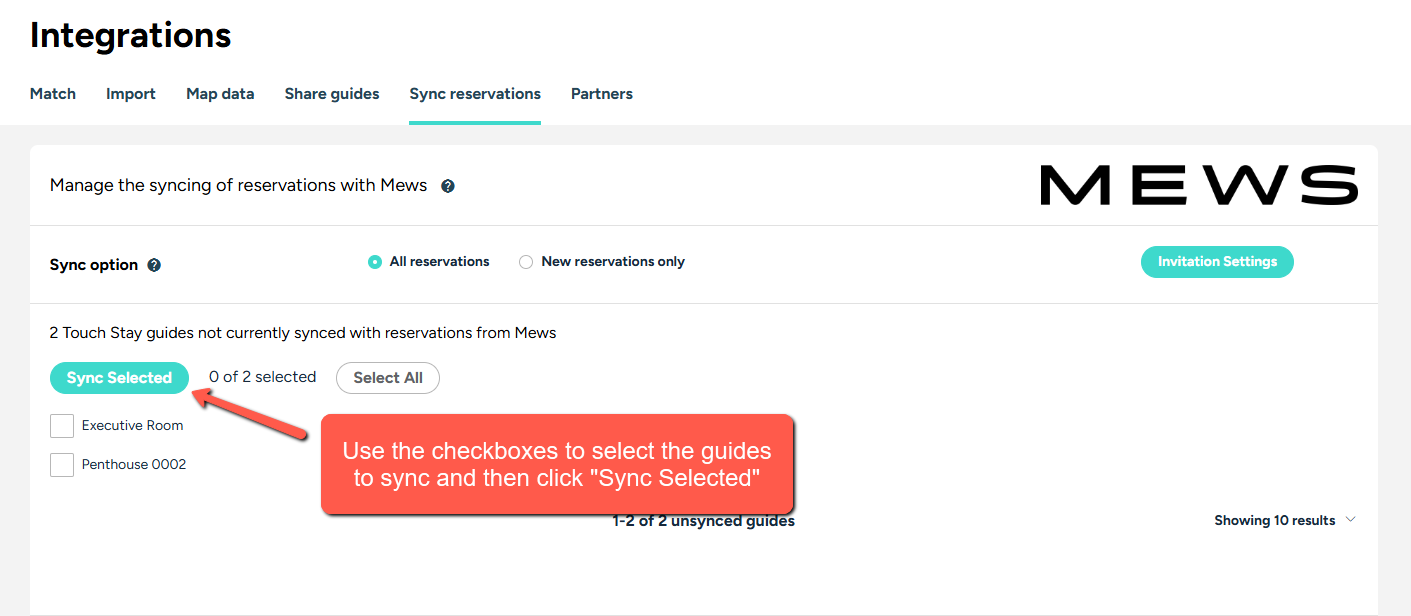1411x616 pixels.
Task: Click the Penthouse 0002 guide name
Action: coord(134,464)
